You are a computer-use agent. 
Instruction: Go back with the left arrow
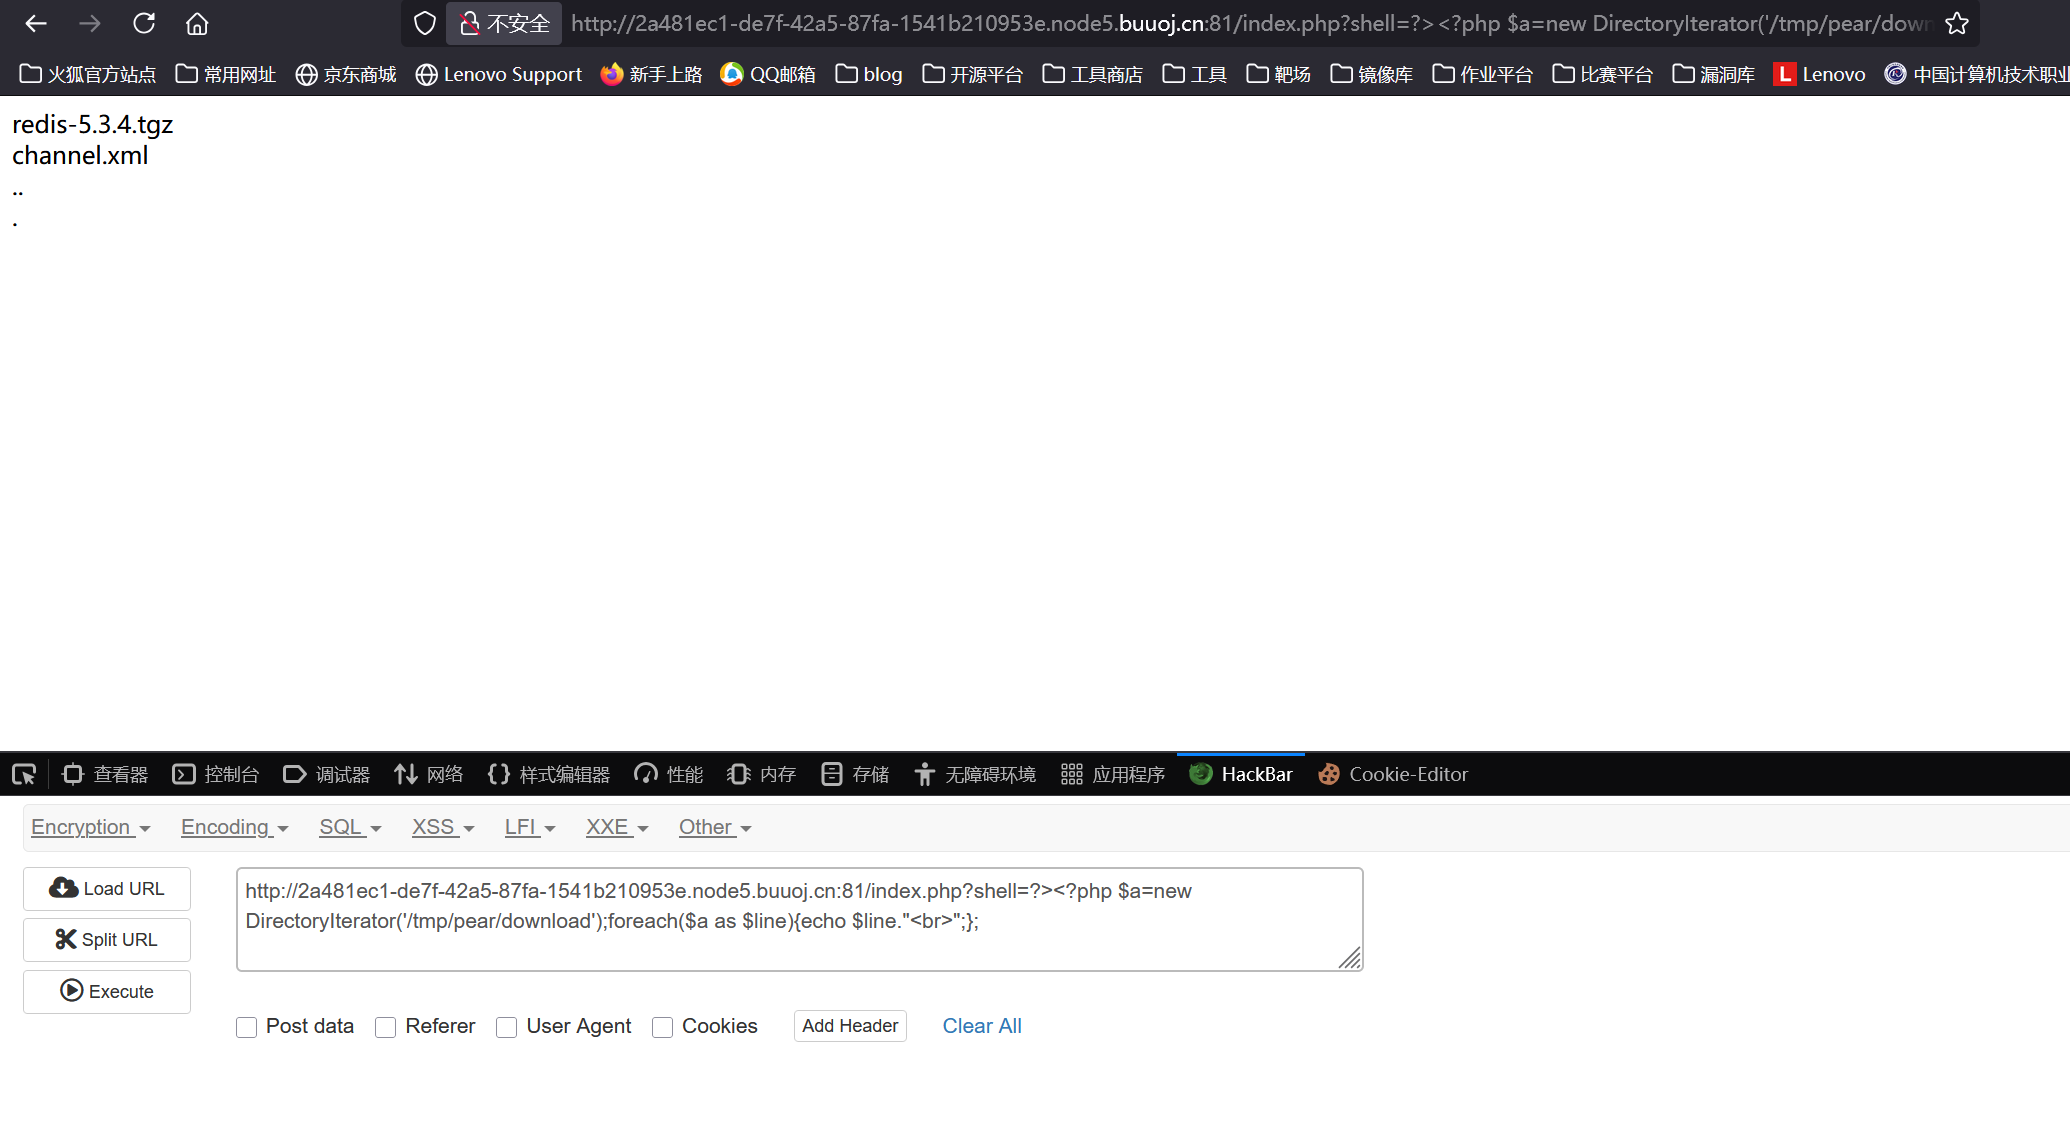[x=36, y=23]
